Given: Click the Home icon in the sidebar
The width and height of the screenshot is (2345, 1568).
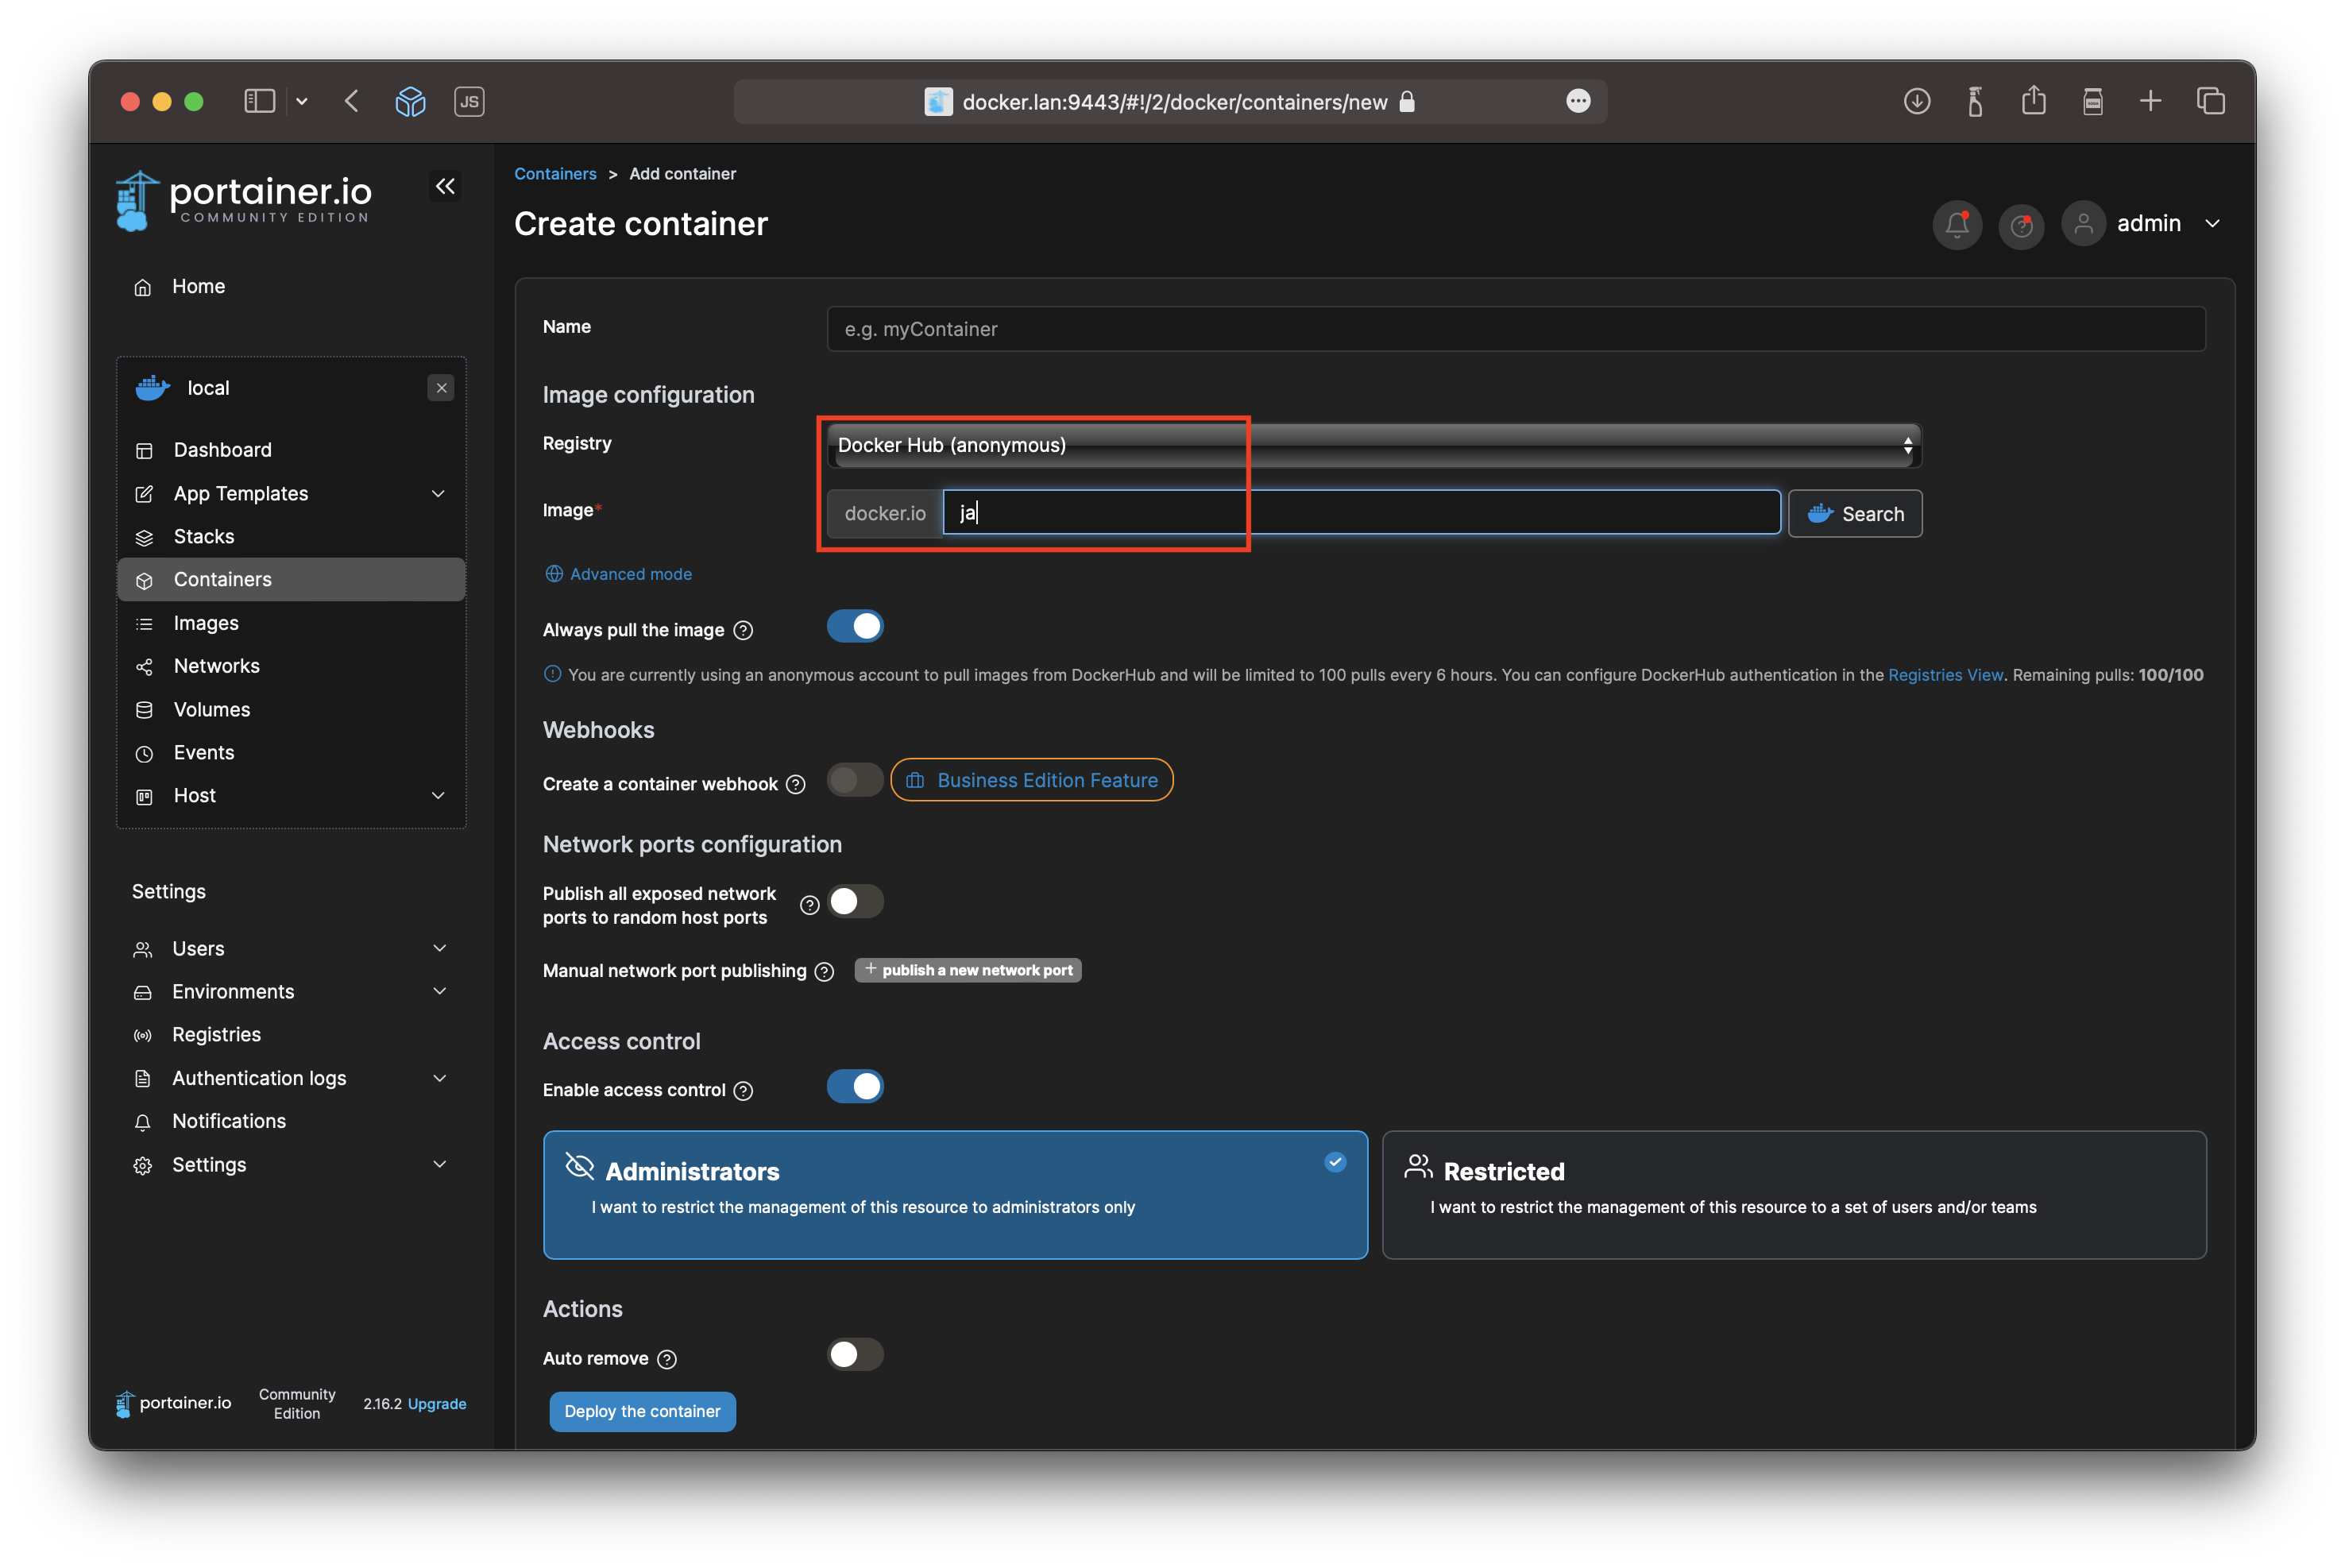Looking at the screenshot, I should (x=144, y=286).
